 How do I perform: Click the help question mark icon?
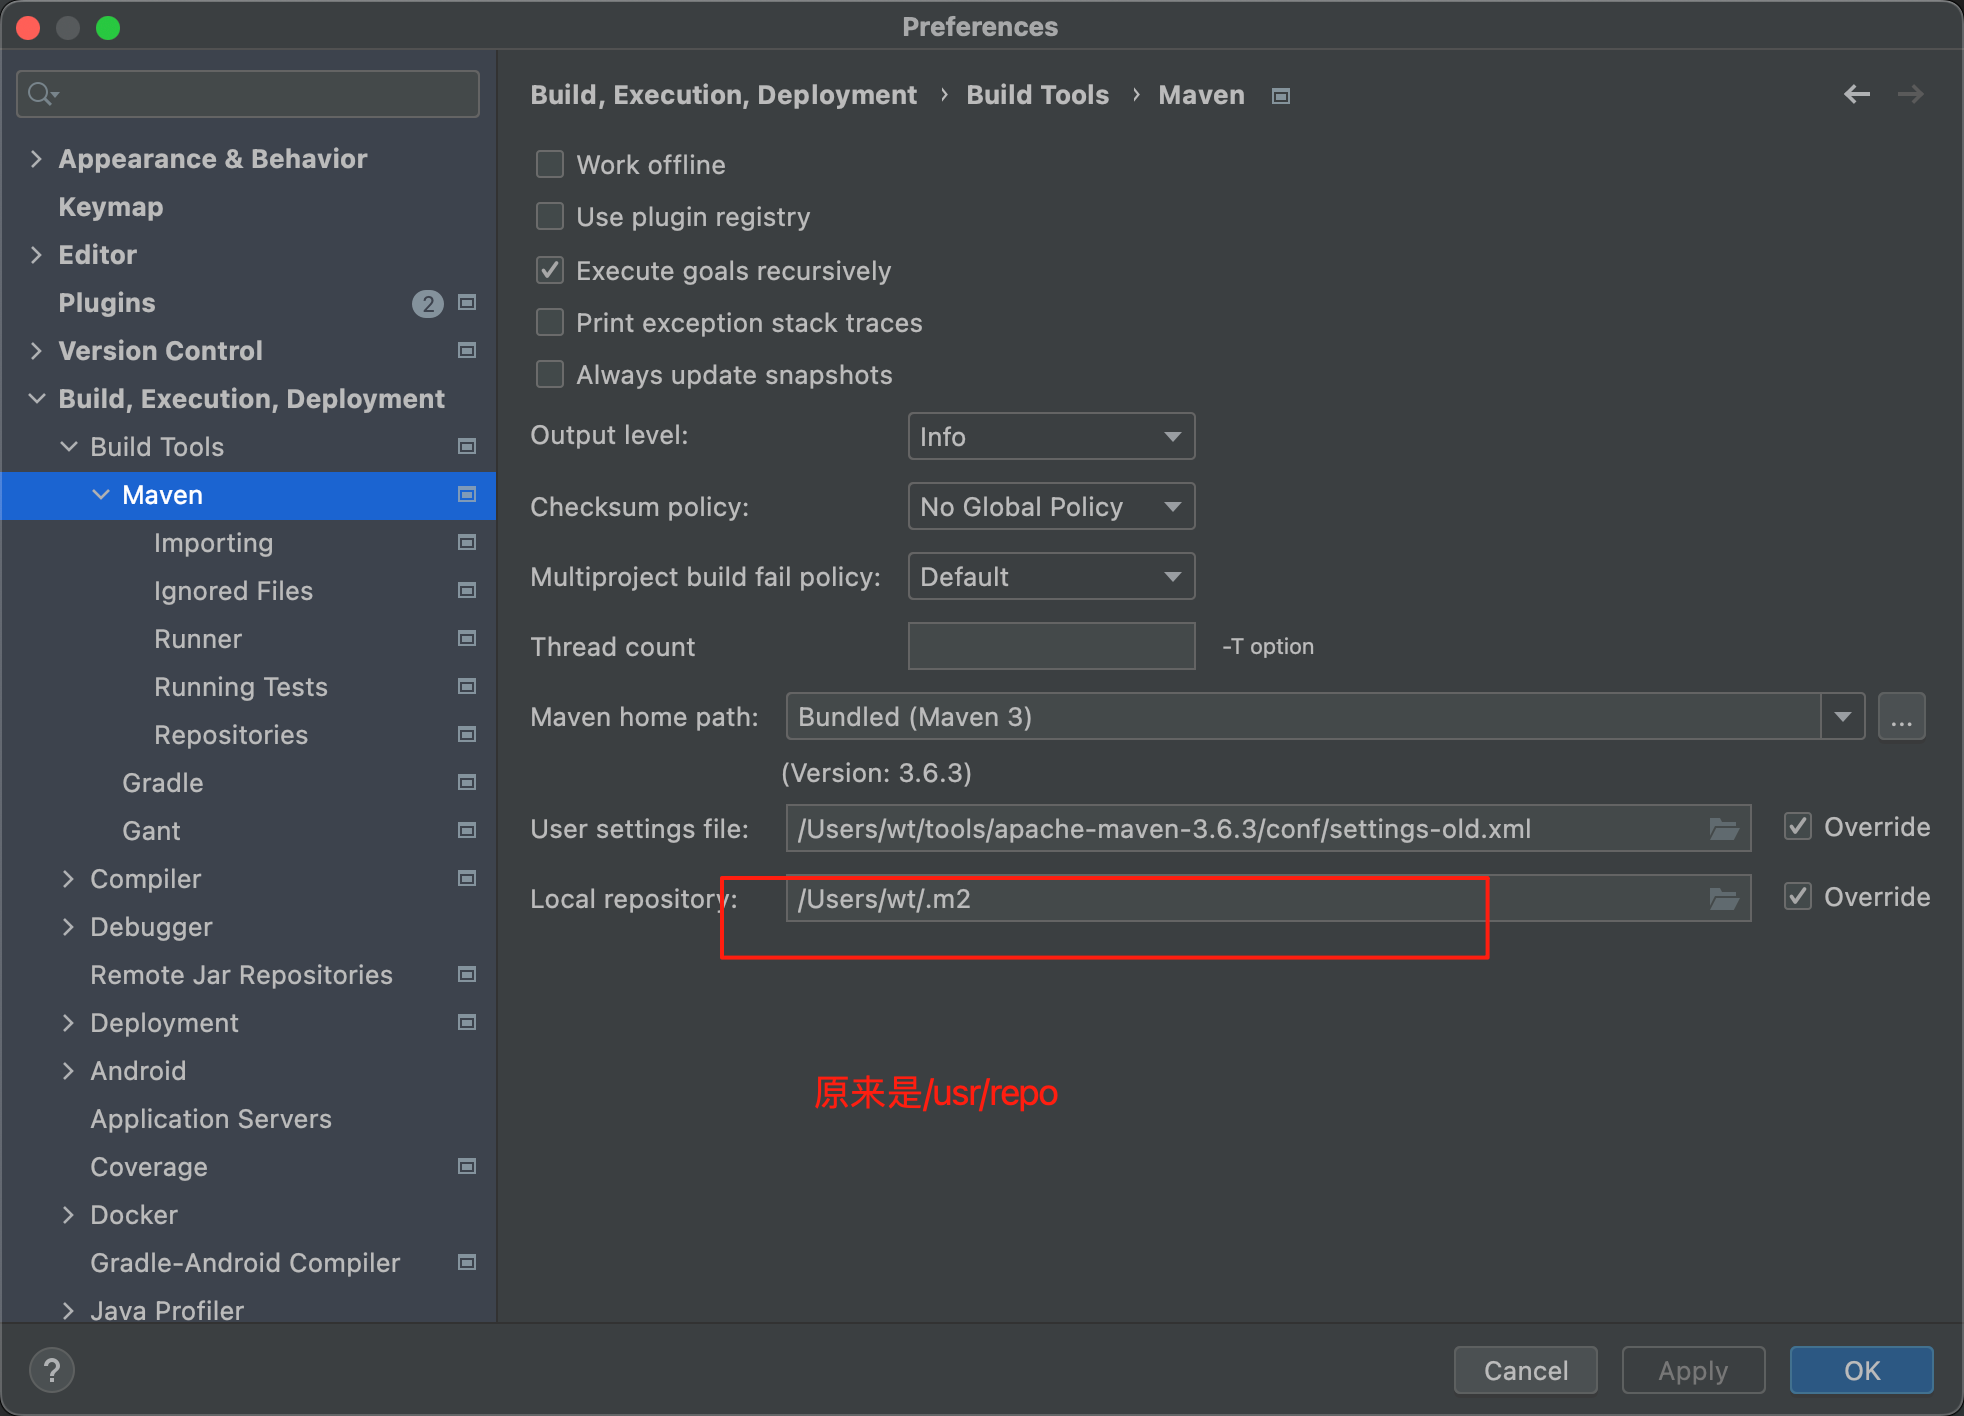point(52,1370)
